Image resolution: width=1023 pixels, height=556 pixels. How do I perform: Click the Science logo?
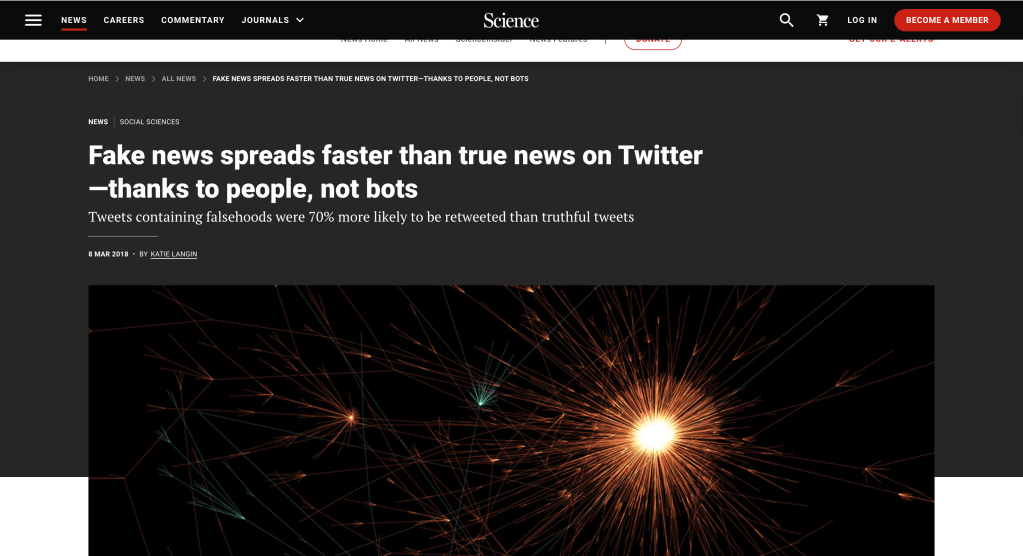(511, 20)
